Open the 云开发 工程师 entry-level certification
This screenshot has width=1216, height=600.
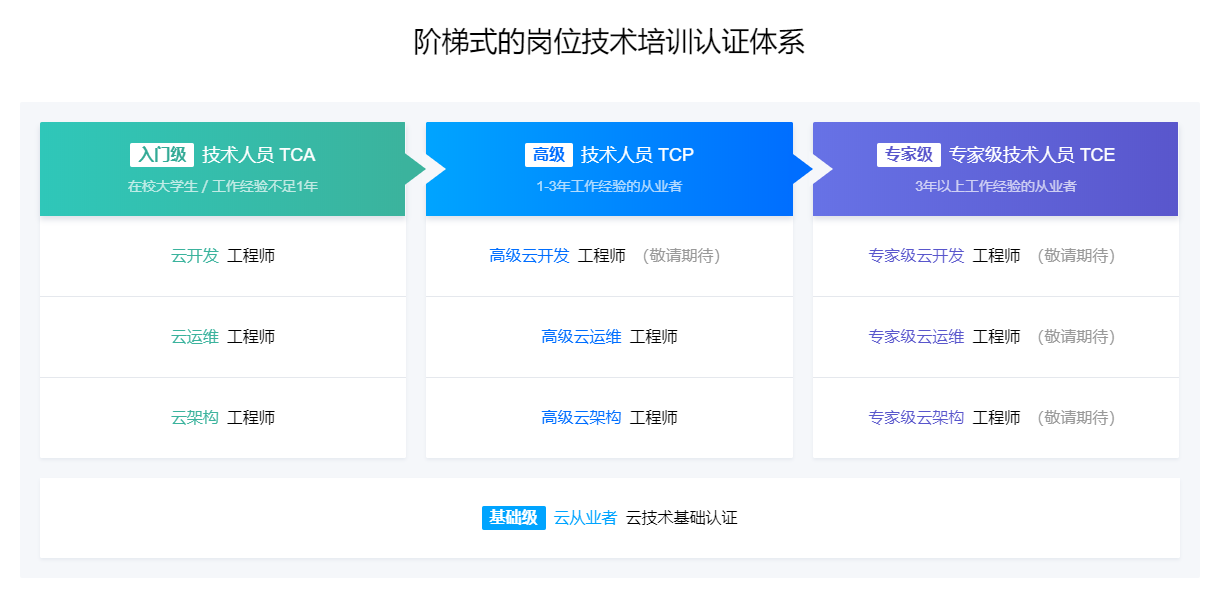(223, 256)
